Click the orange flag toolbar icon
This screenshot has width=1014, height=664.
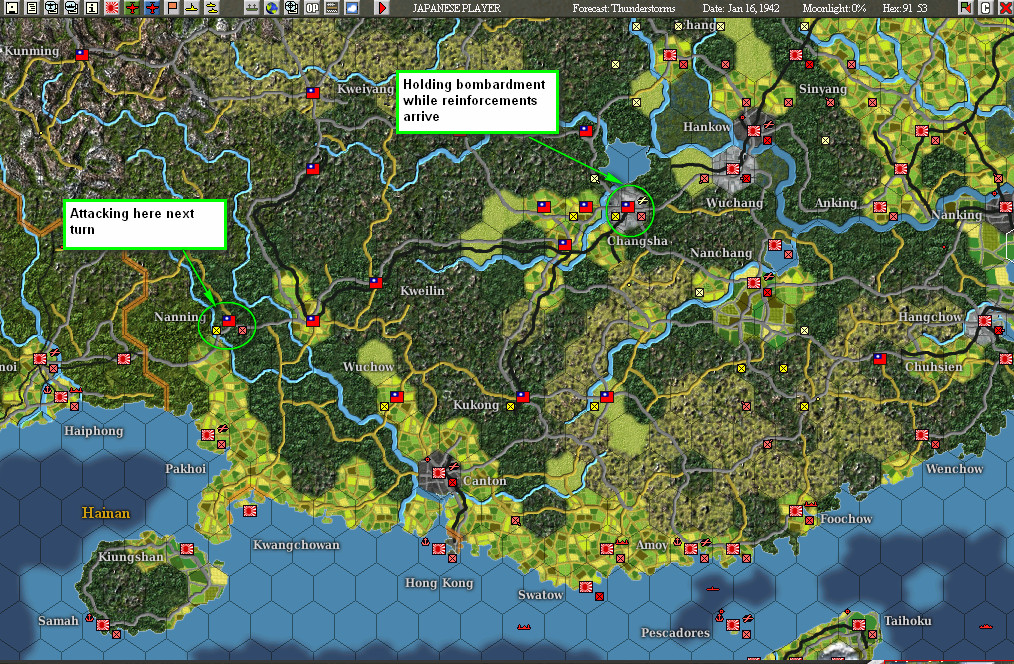tap(172, 8)
